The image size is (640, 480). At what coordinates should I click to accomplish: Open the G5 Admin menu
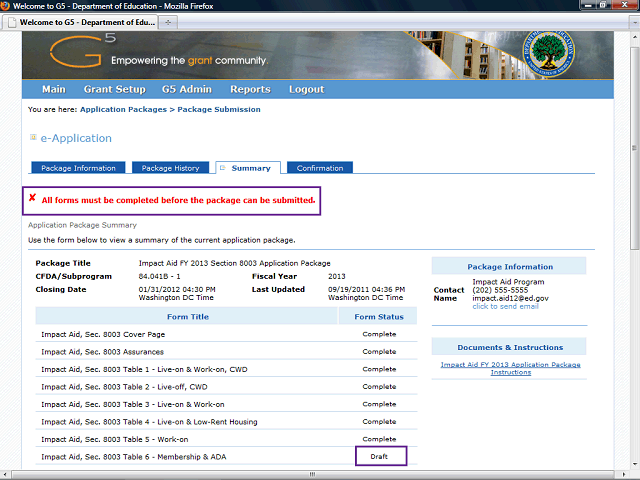coord(189,89)
